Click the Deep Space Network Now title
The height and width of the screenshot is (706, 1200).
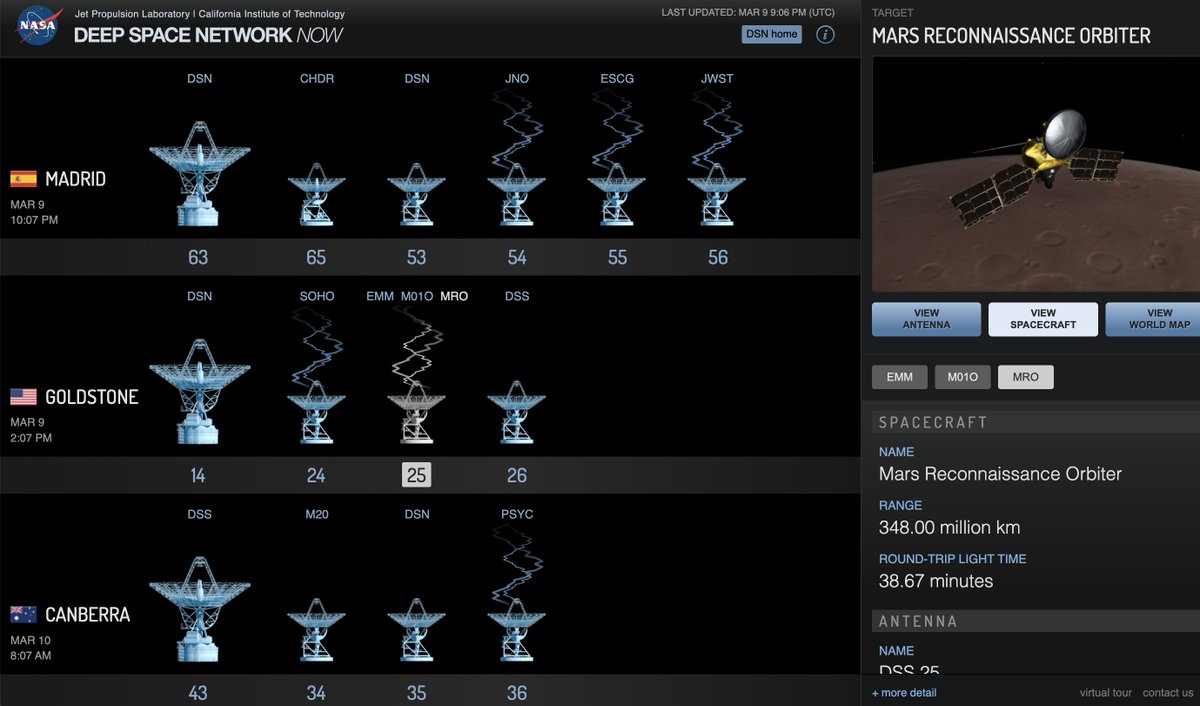point(208,35)
